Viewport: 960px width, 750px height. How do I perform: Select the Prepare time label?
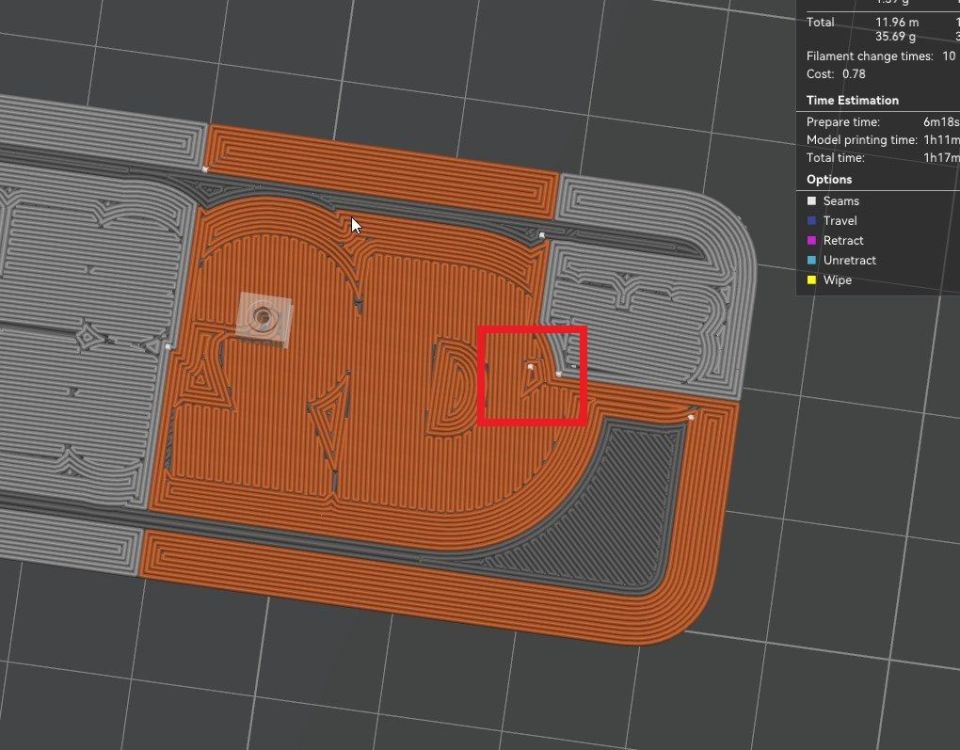coord(843,122)
